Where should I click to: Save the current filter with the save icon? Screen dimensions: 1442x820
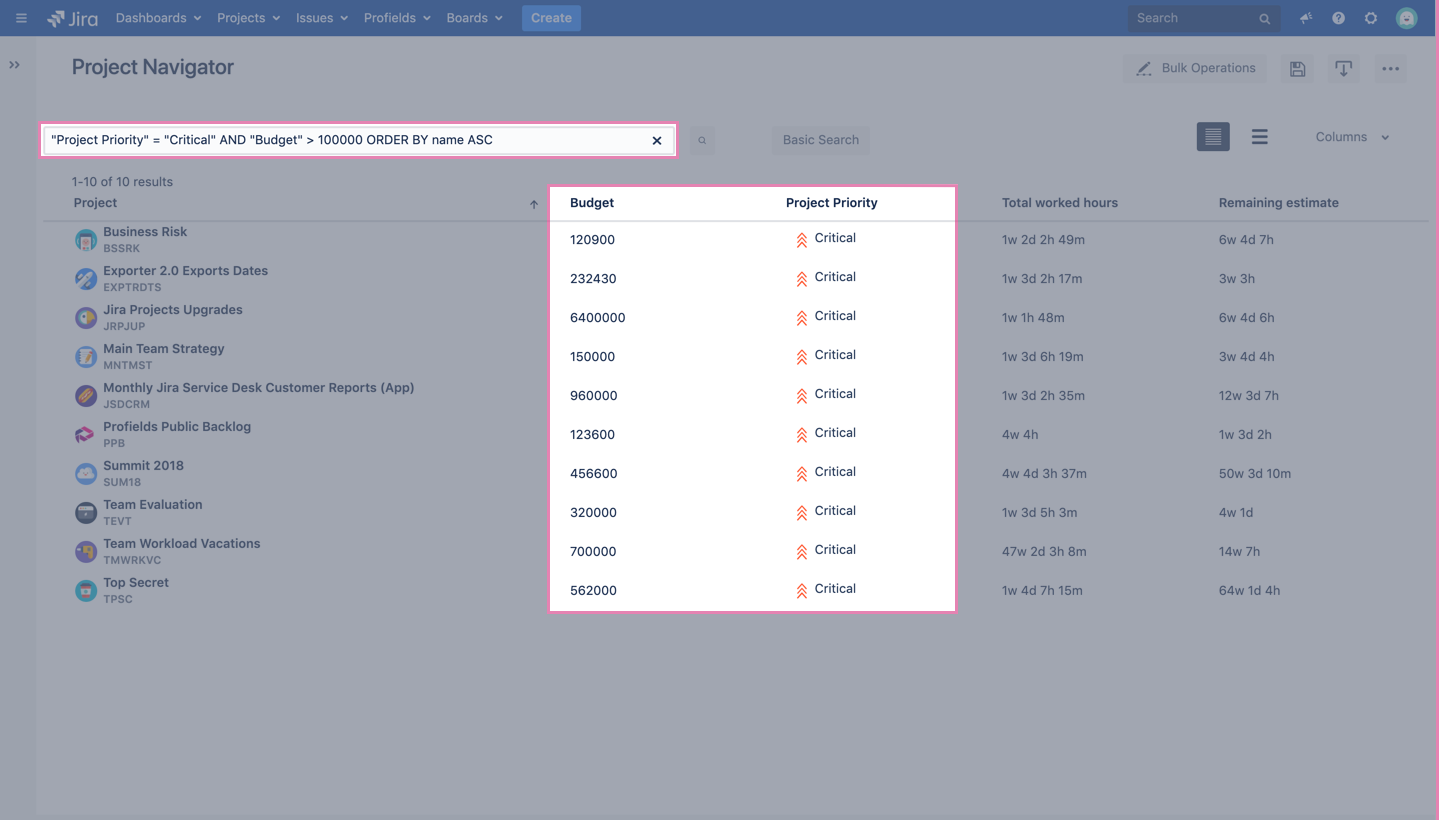[x=1297, y=68]
